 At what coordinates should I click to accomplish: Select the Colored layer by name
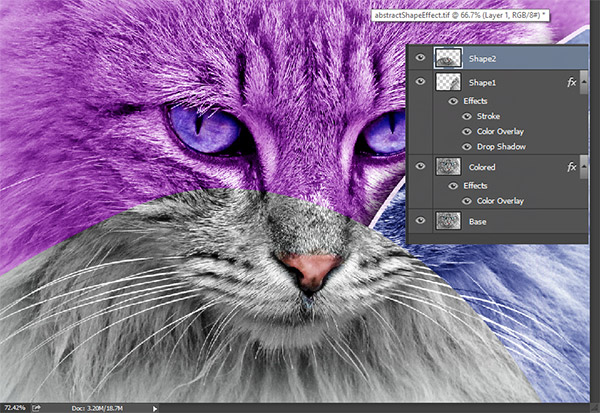[x=484, y=169]
